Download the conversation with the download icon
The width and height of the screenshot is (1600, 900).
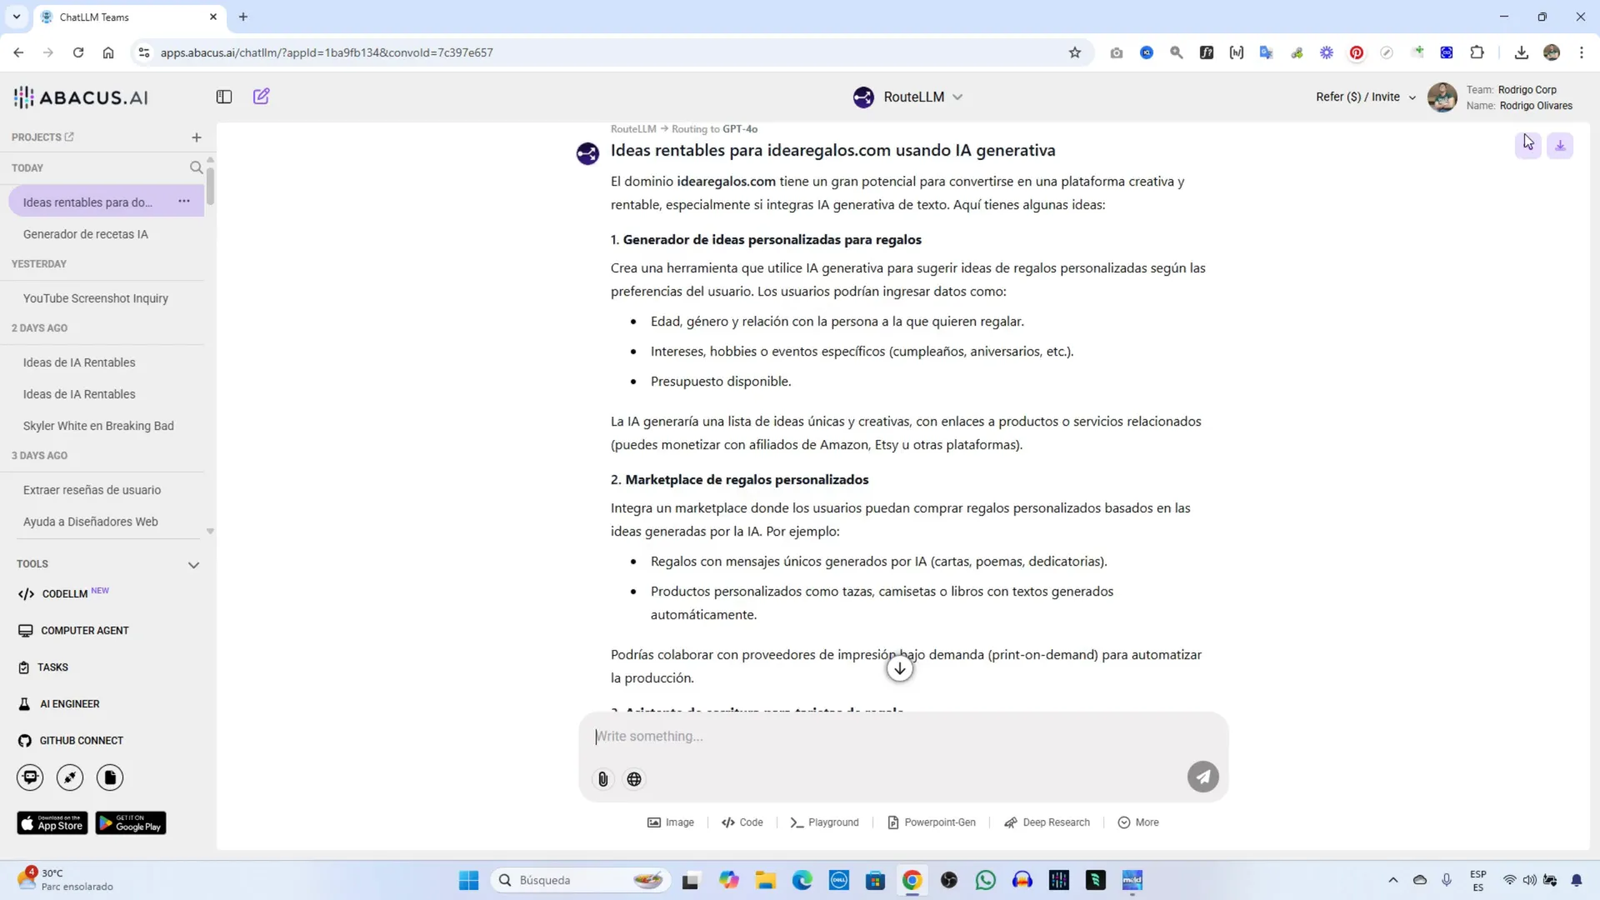point(1559,146)
